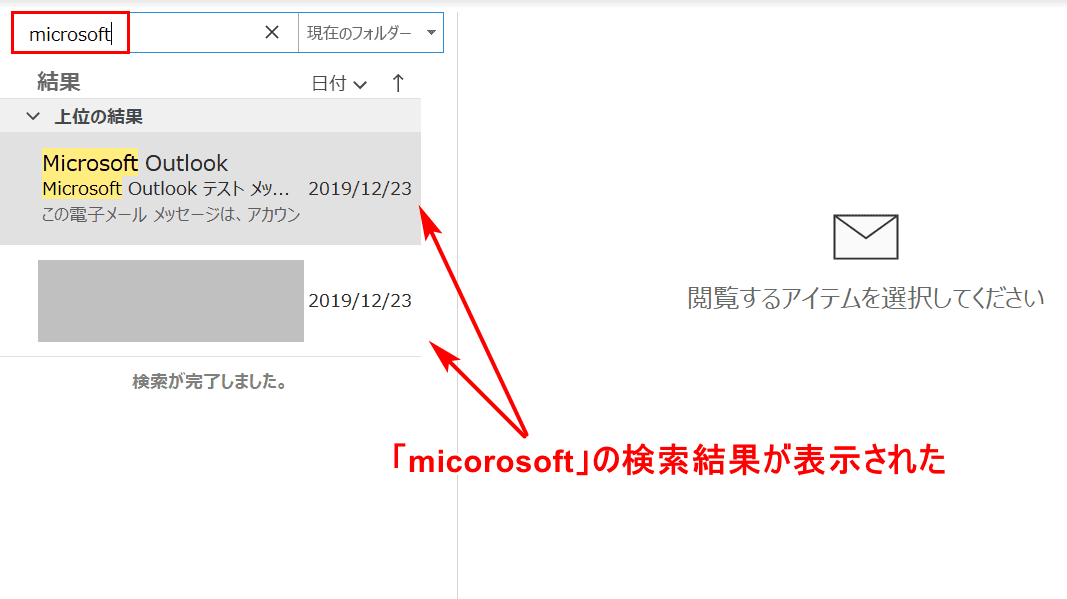
Task: Click the 検索が完了しました status message
Action: (x=209, y=382)
